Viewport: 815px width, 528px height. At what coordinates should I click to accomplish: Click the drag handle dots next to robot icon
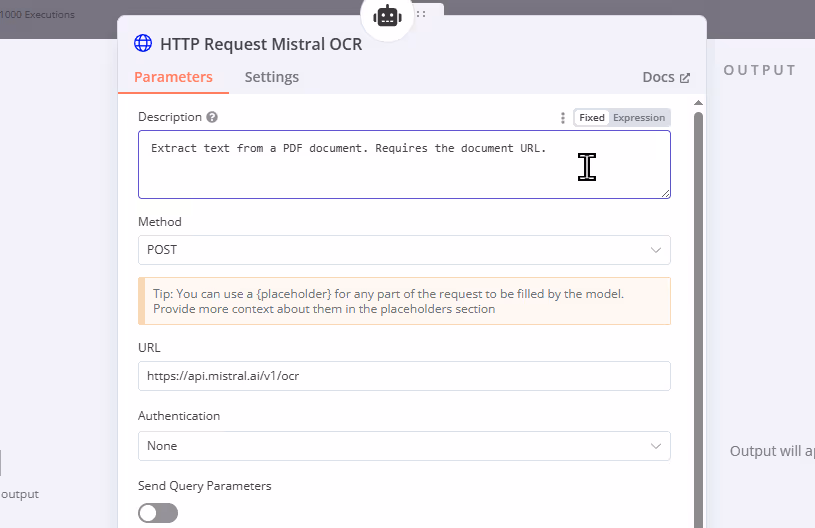(x=421, y=14)
